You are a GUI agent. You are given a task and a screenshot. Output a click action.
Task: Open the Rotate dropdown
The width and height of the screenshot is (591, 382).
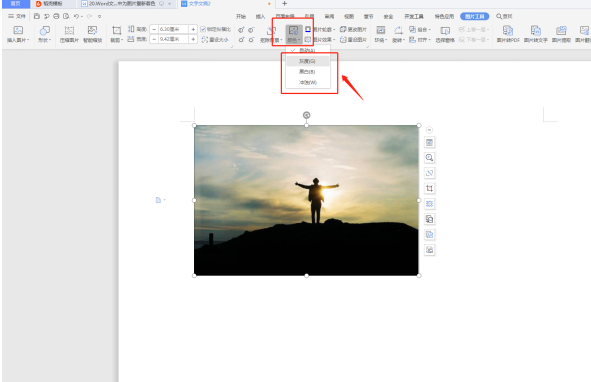pyautogui.click(x=398, y=34)
